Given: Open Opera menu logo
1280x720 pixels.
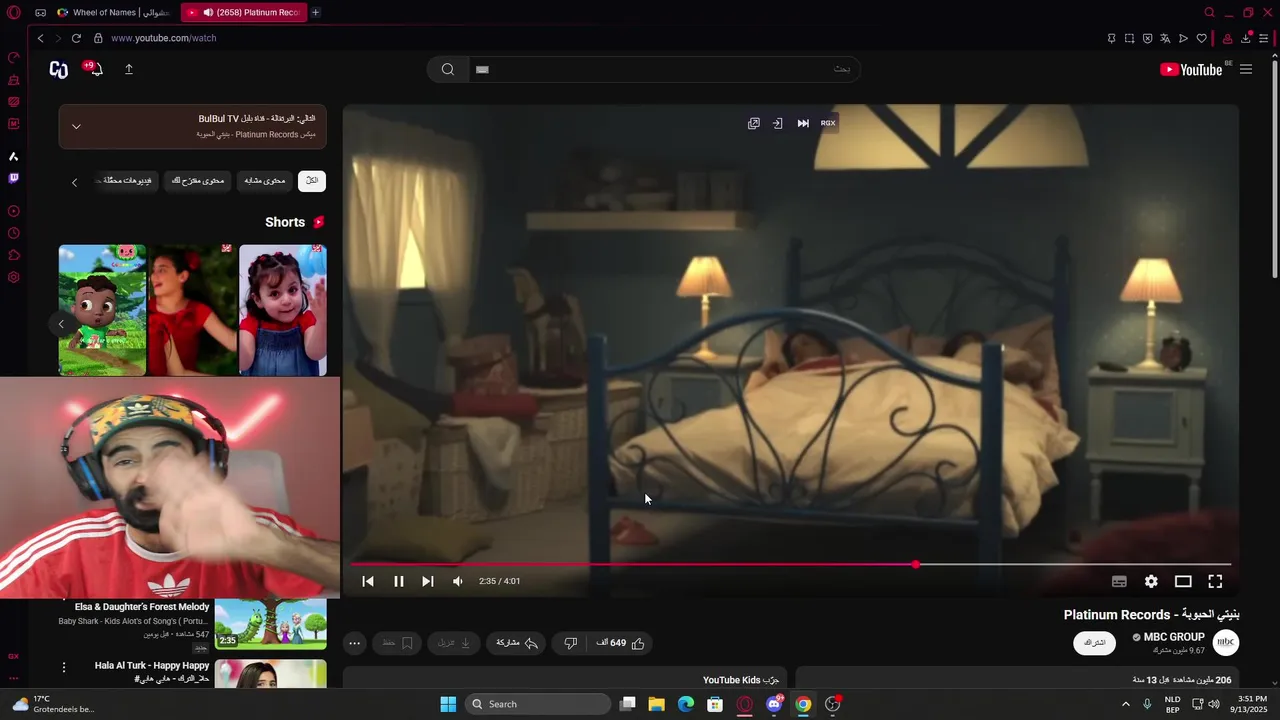Looking at the screenshot, I should click(x=14, y=12).
